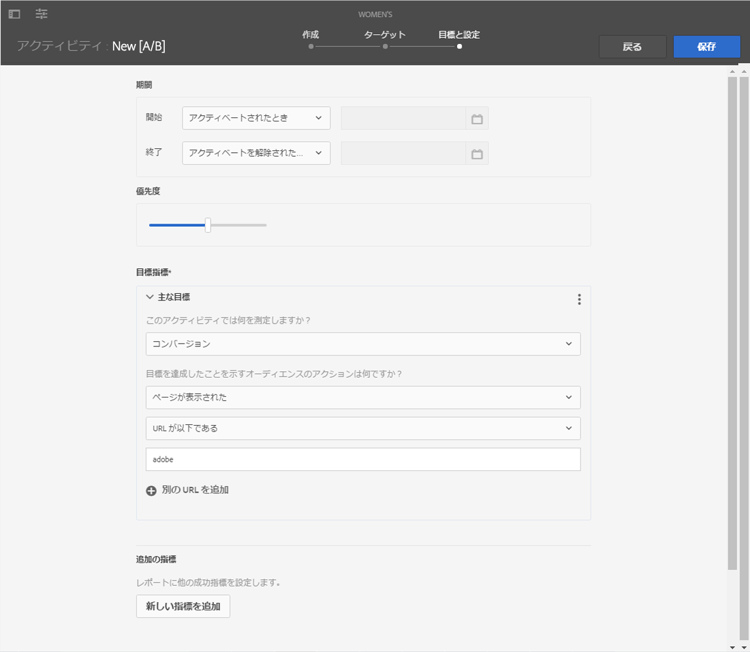Viewport: 750px width, 652px height.
Task: Click the end date input field
Action: [403, 154]
